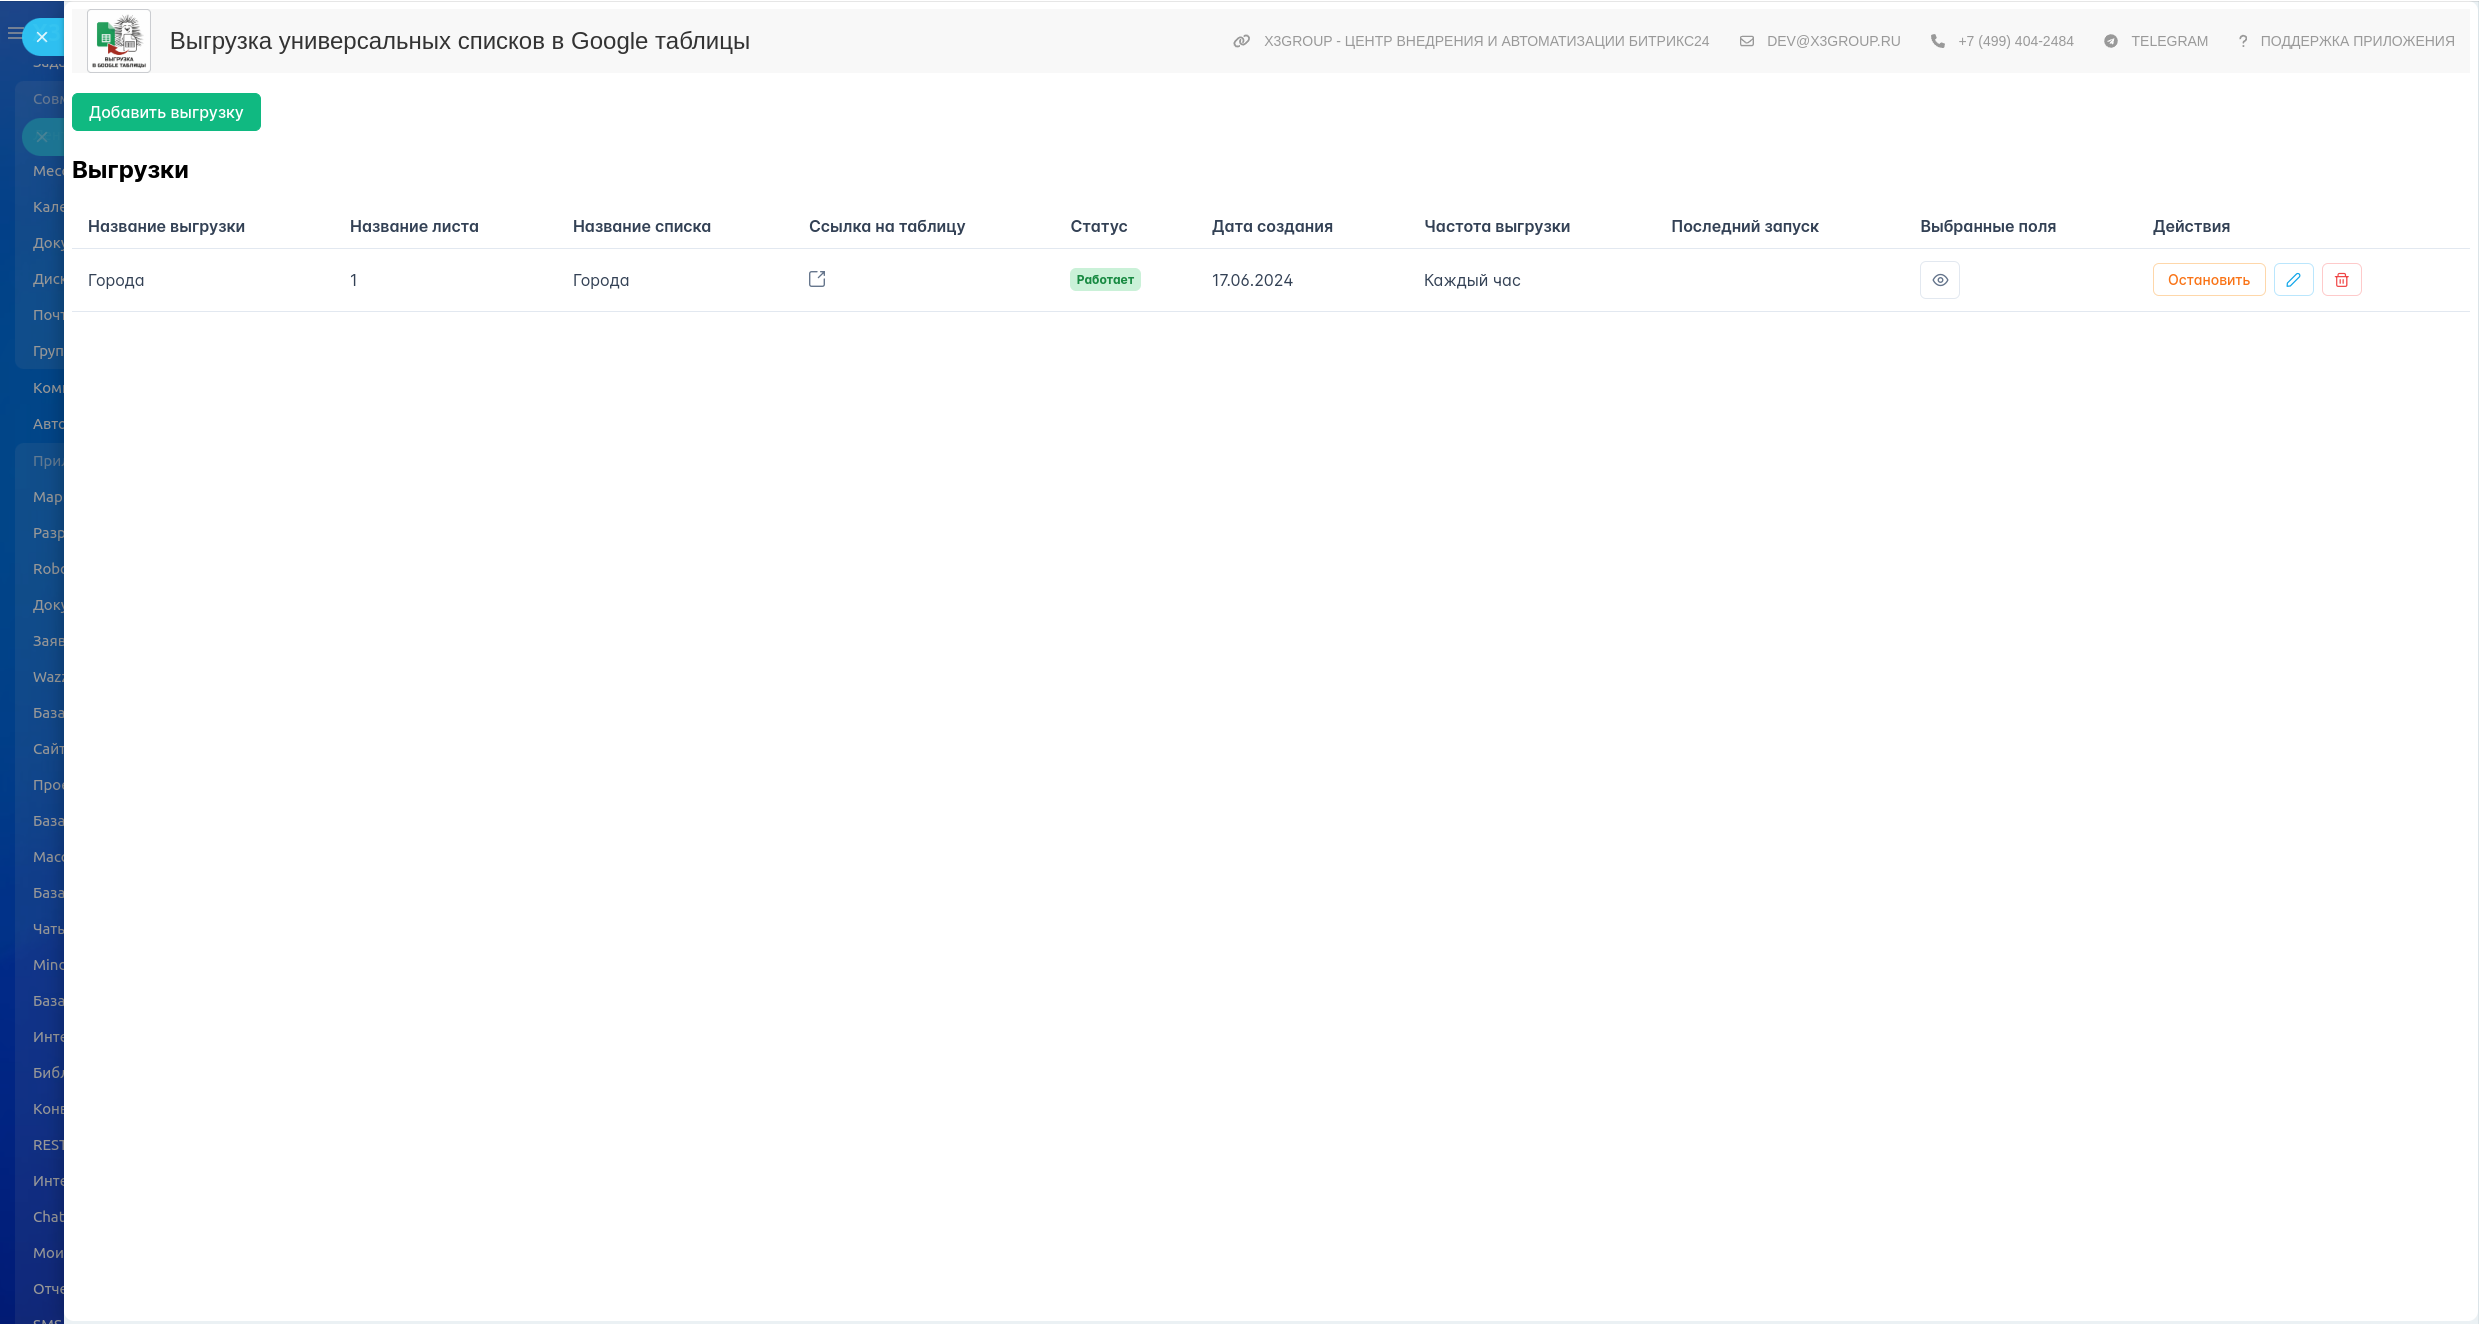Click Добавить выгрузку button

(166, 112)
